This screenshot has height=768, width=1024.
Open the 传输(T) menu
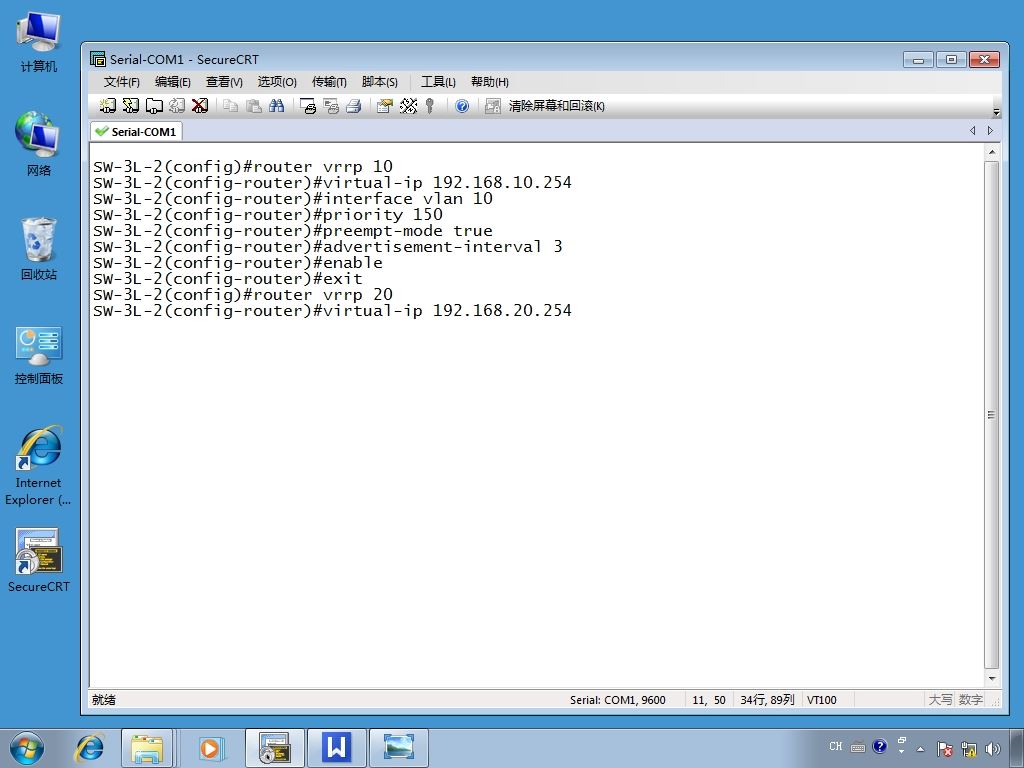click(x=328, y=82)
